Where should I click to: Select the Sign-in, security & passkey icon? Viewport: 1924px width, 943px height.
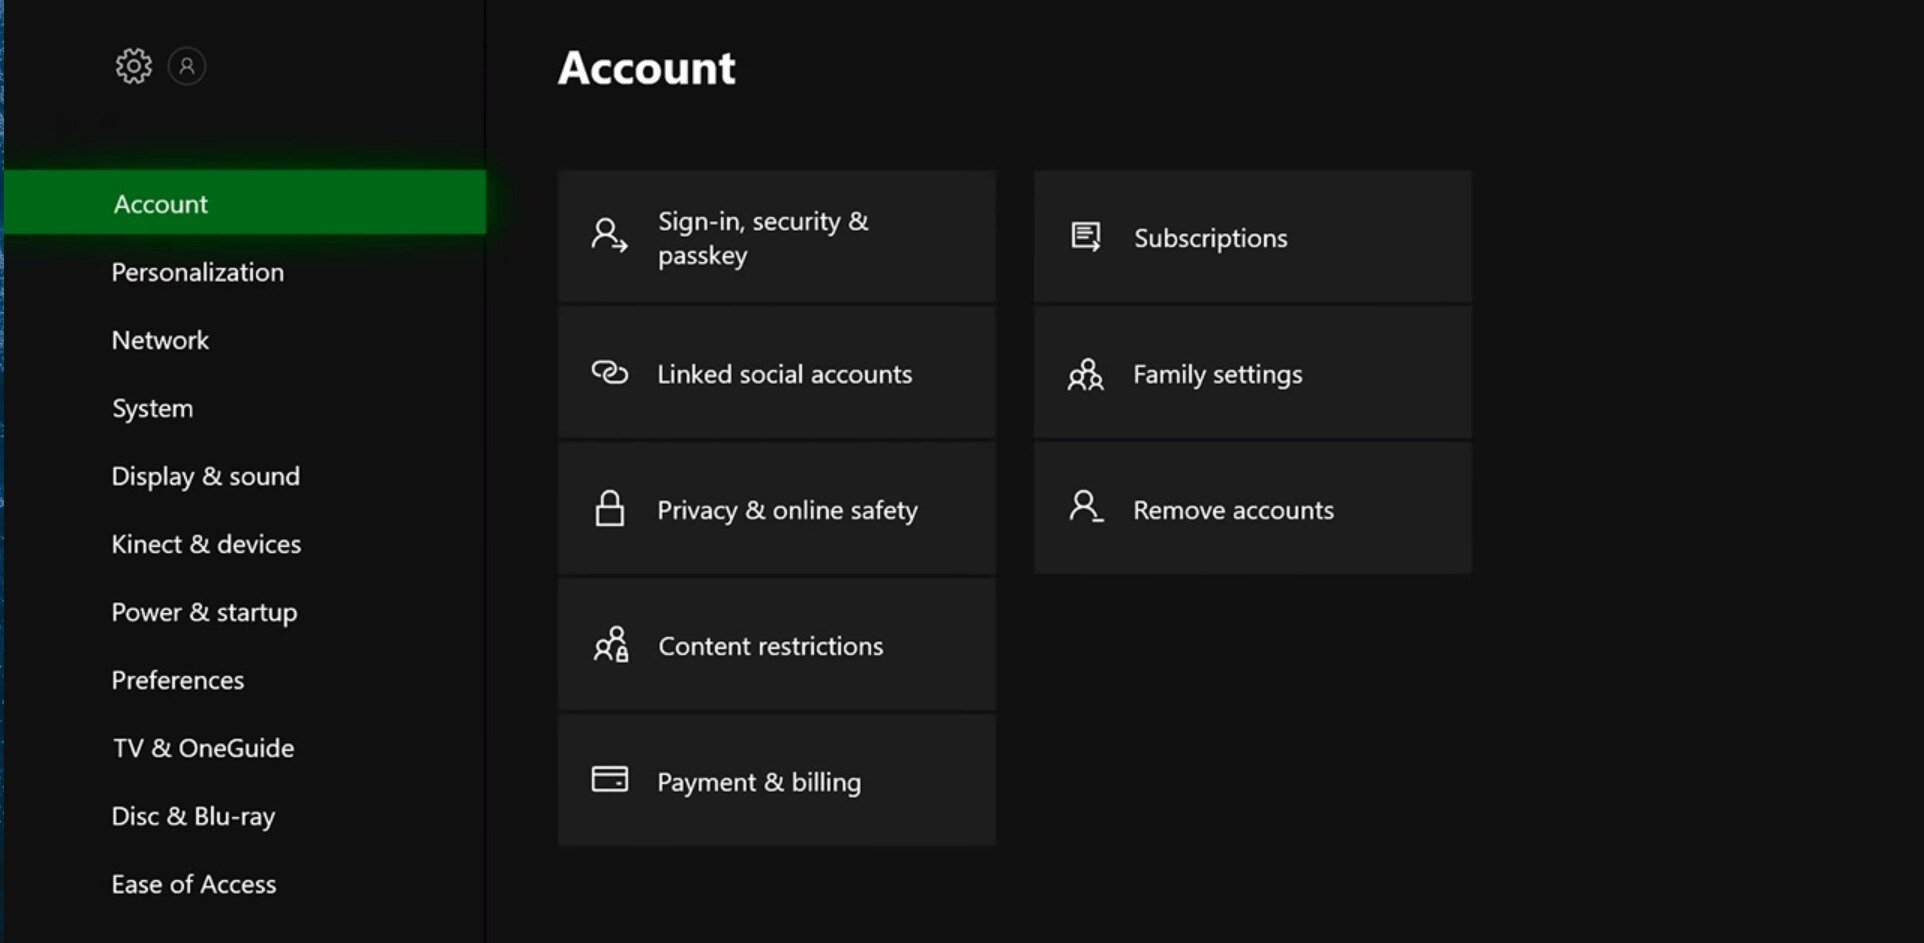pyautogui.click(x=607, y=234)
